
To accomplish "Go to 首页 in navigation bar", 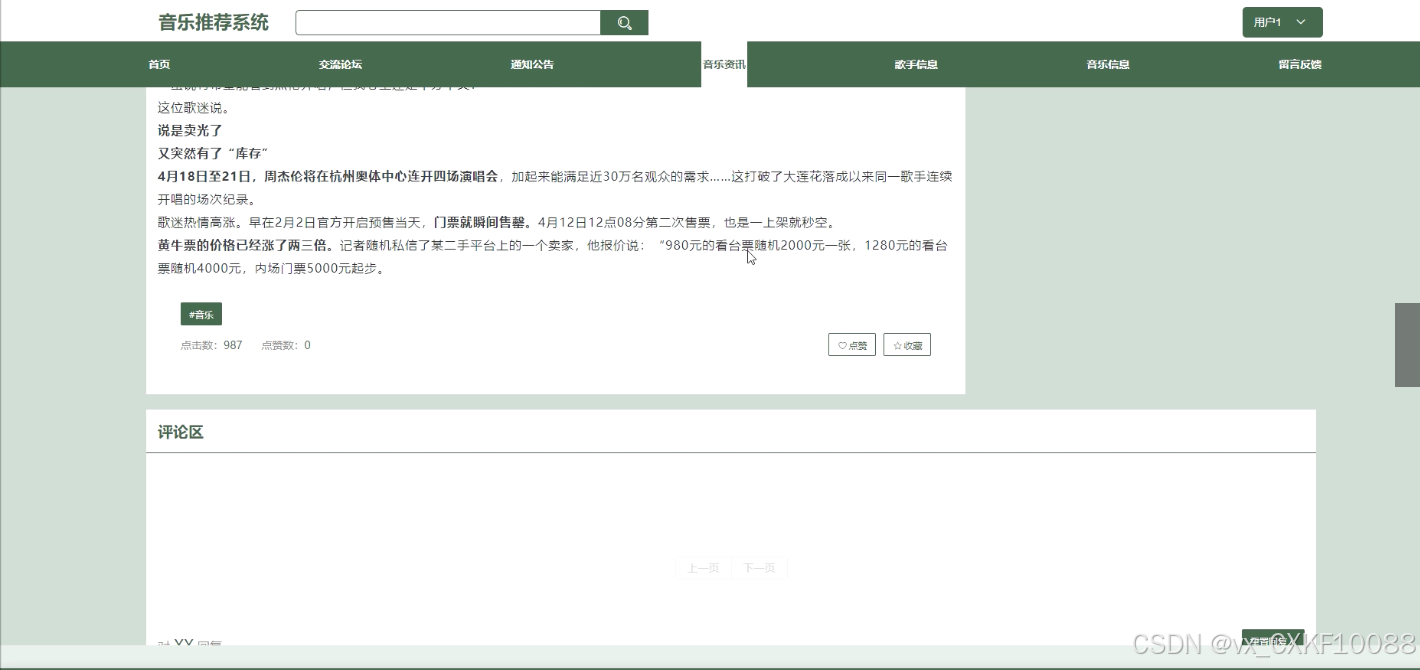I will point(159,64).
